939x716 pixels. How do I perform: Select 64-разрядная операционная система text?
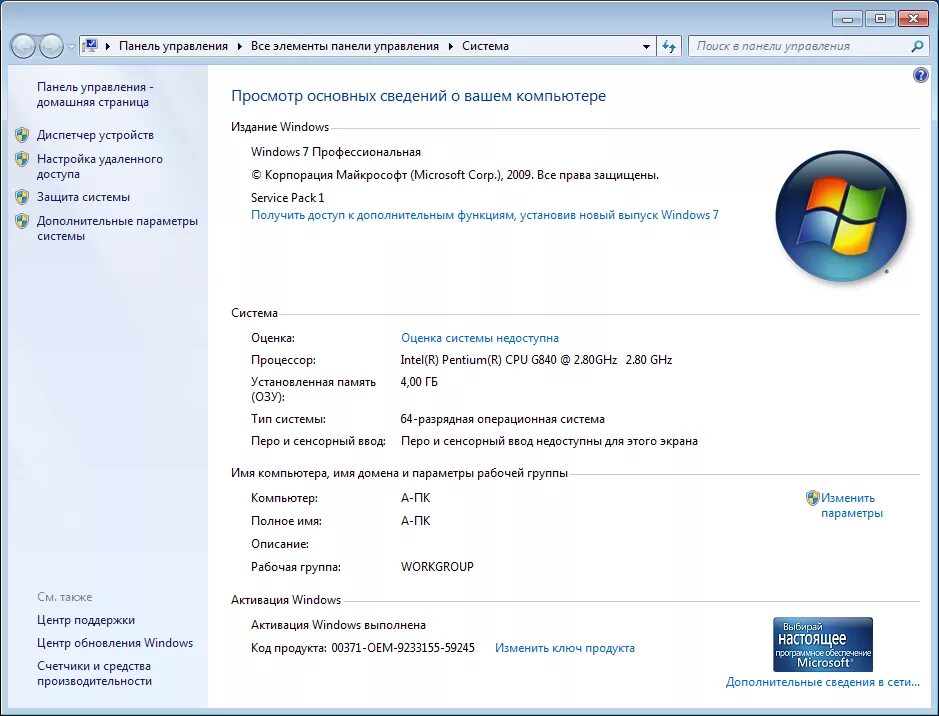502,419
